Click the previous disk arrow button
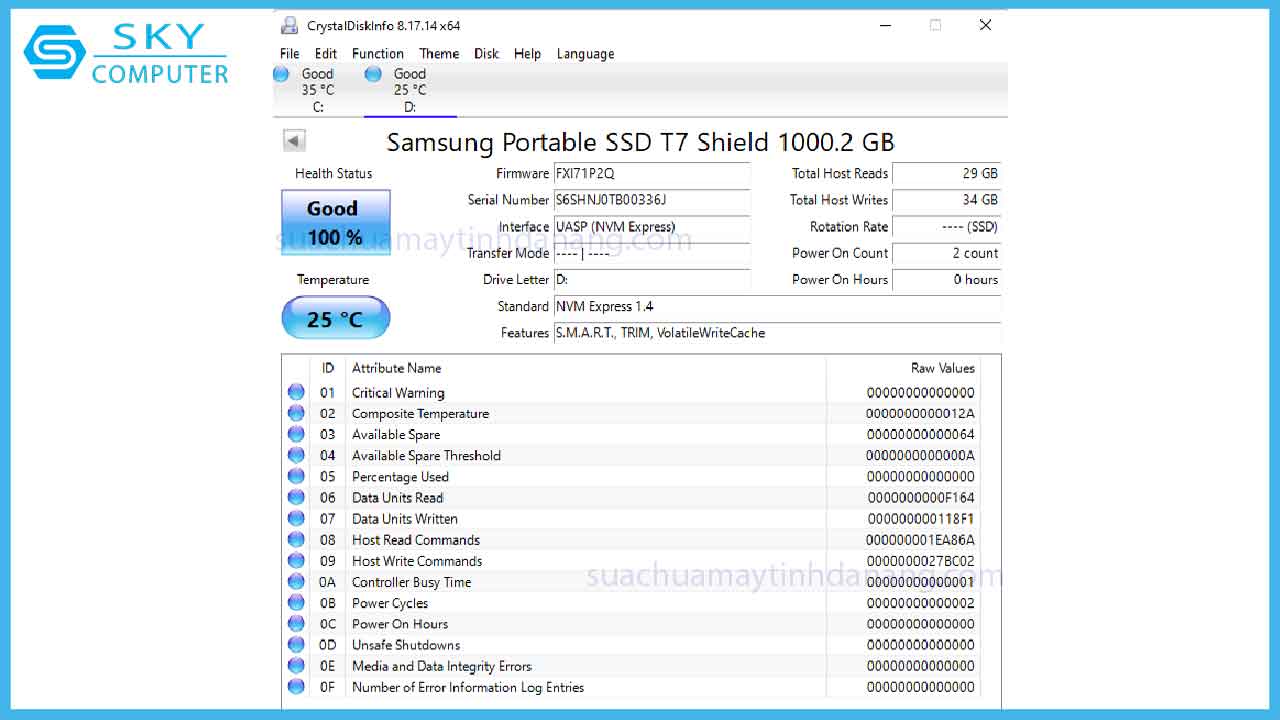 pyautogui.click(x=294, y=141)
